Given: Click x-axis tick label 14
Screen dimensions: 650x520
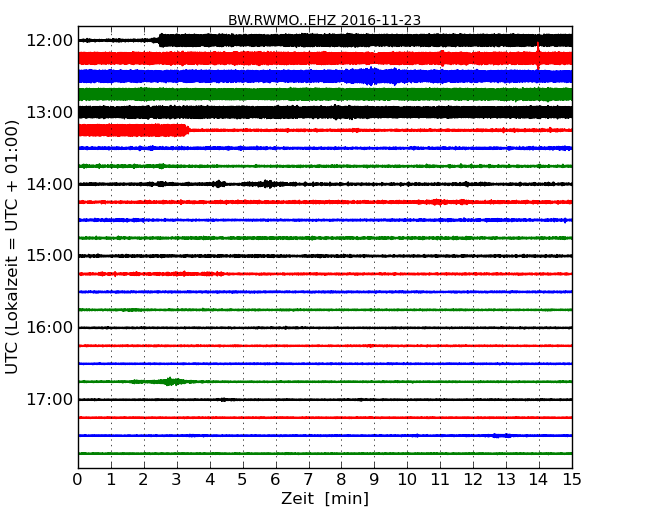Looking at the screenshot, I should [538, 479].
